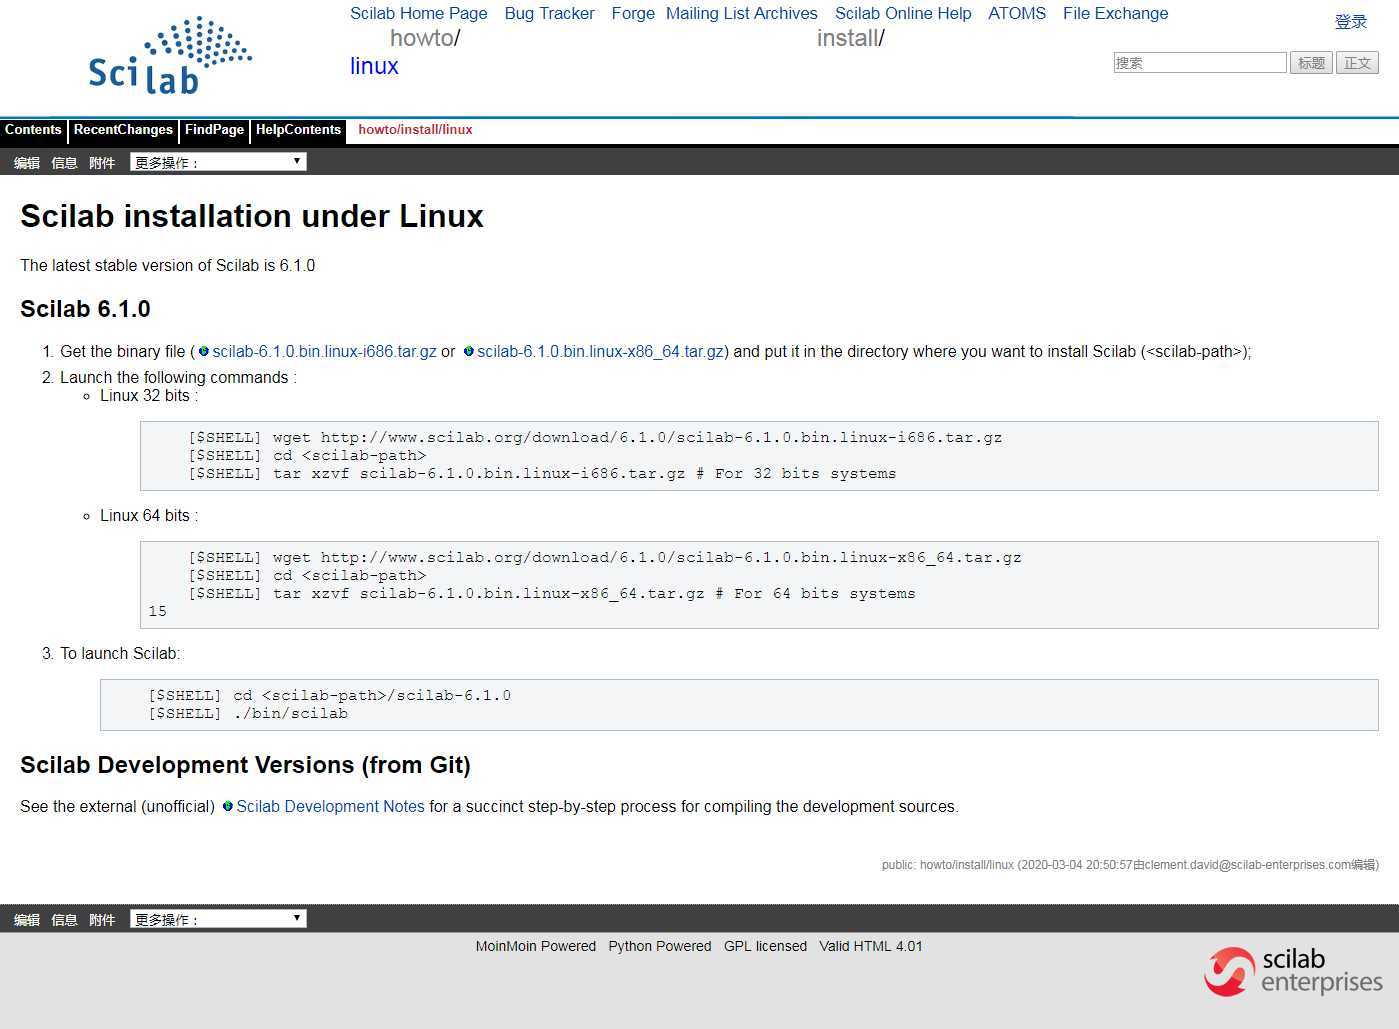
Task: Click the howto breadcrumb link
Action: tap(422, 38)
